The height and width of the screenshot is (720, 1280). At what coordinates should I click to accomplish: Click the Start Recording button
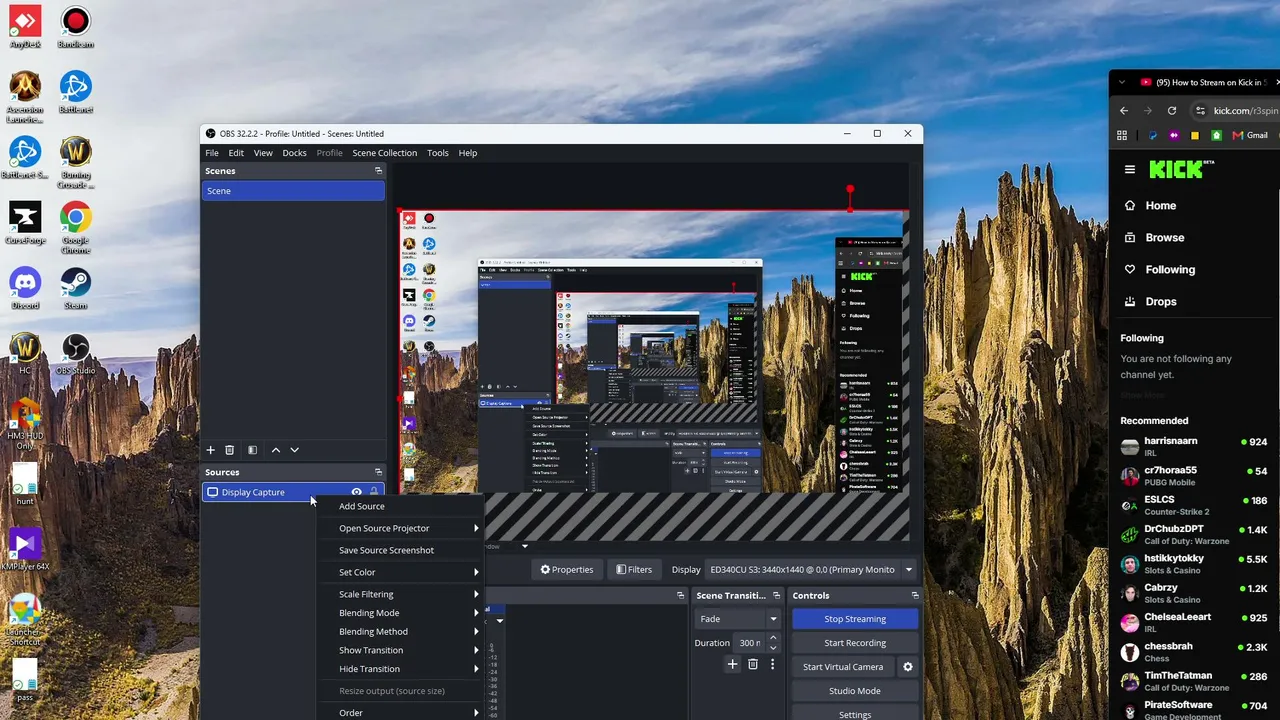855,643
